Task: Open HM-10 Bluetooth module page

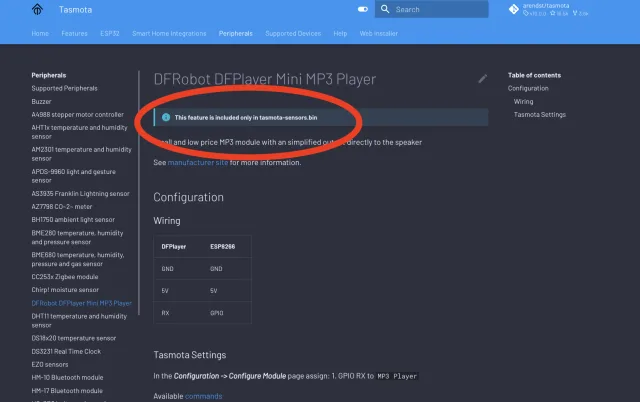Action: coord(67,378)
